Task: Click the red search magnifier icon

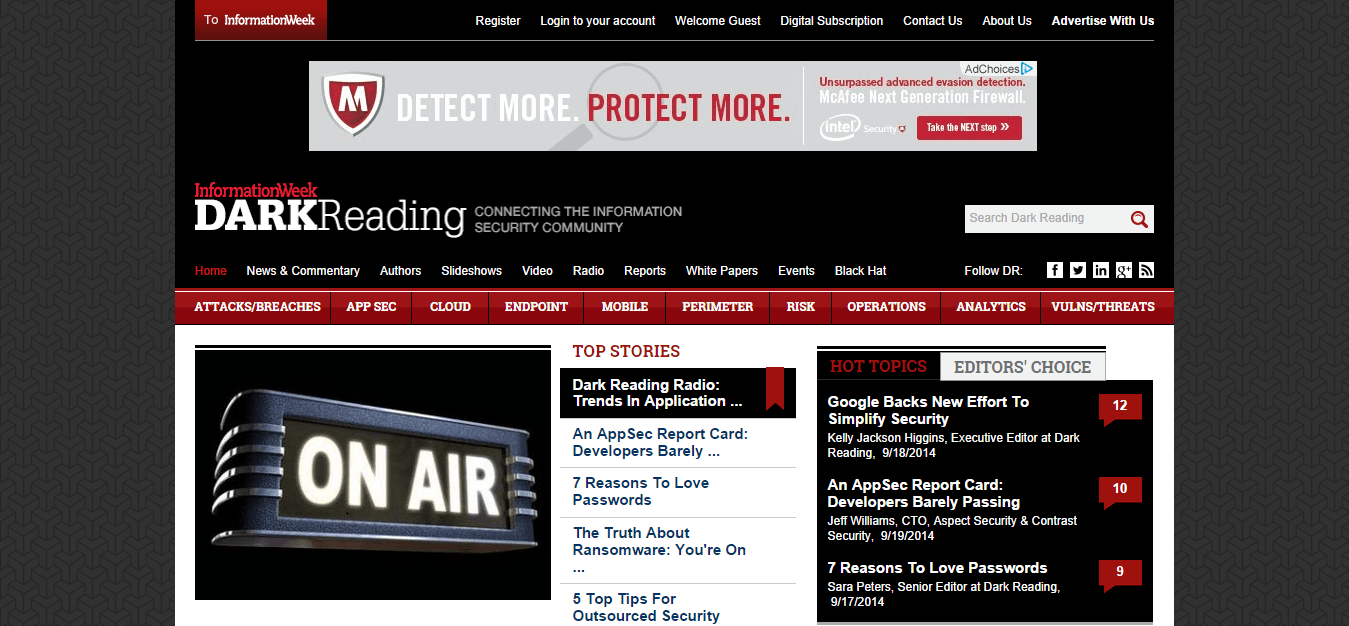Action: coord(1139,219)
